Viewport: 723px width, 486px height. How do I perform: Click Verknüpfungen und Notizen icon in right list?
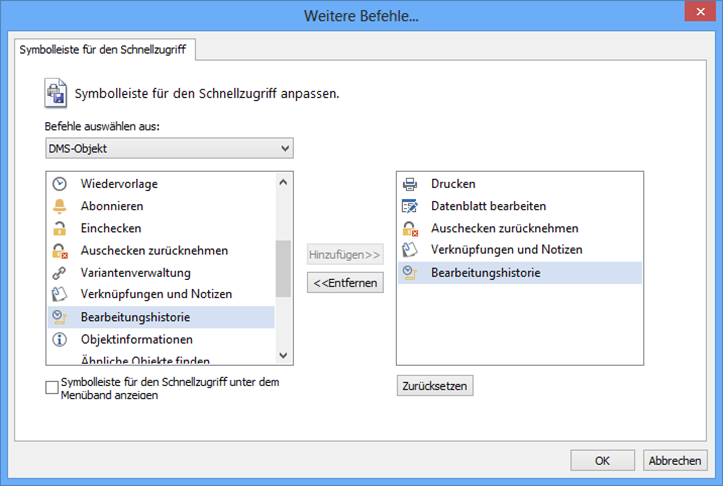(x=409, y=250)
